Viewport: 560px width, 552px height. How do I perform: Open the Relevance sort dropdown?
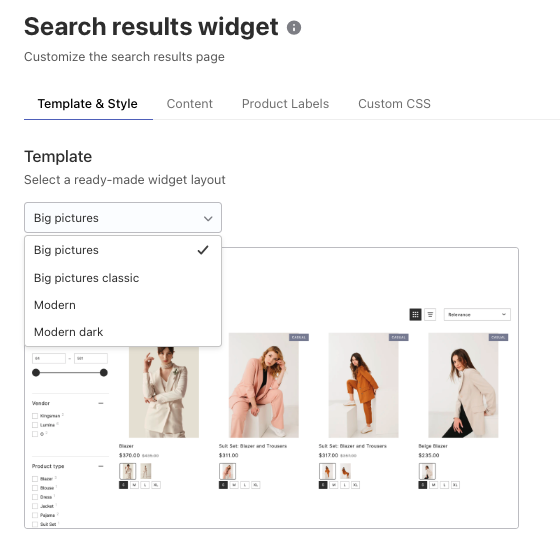[477, 315]
